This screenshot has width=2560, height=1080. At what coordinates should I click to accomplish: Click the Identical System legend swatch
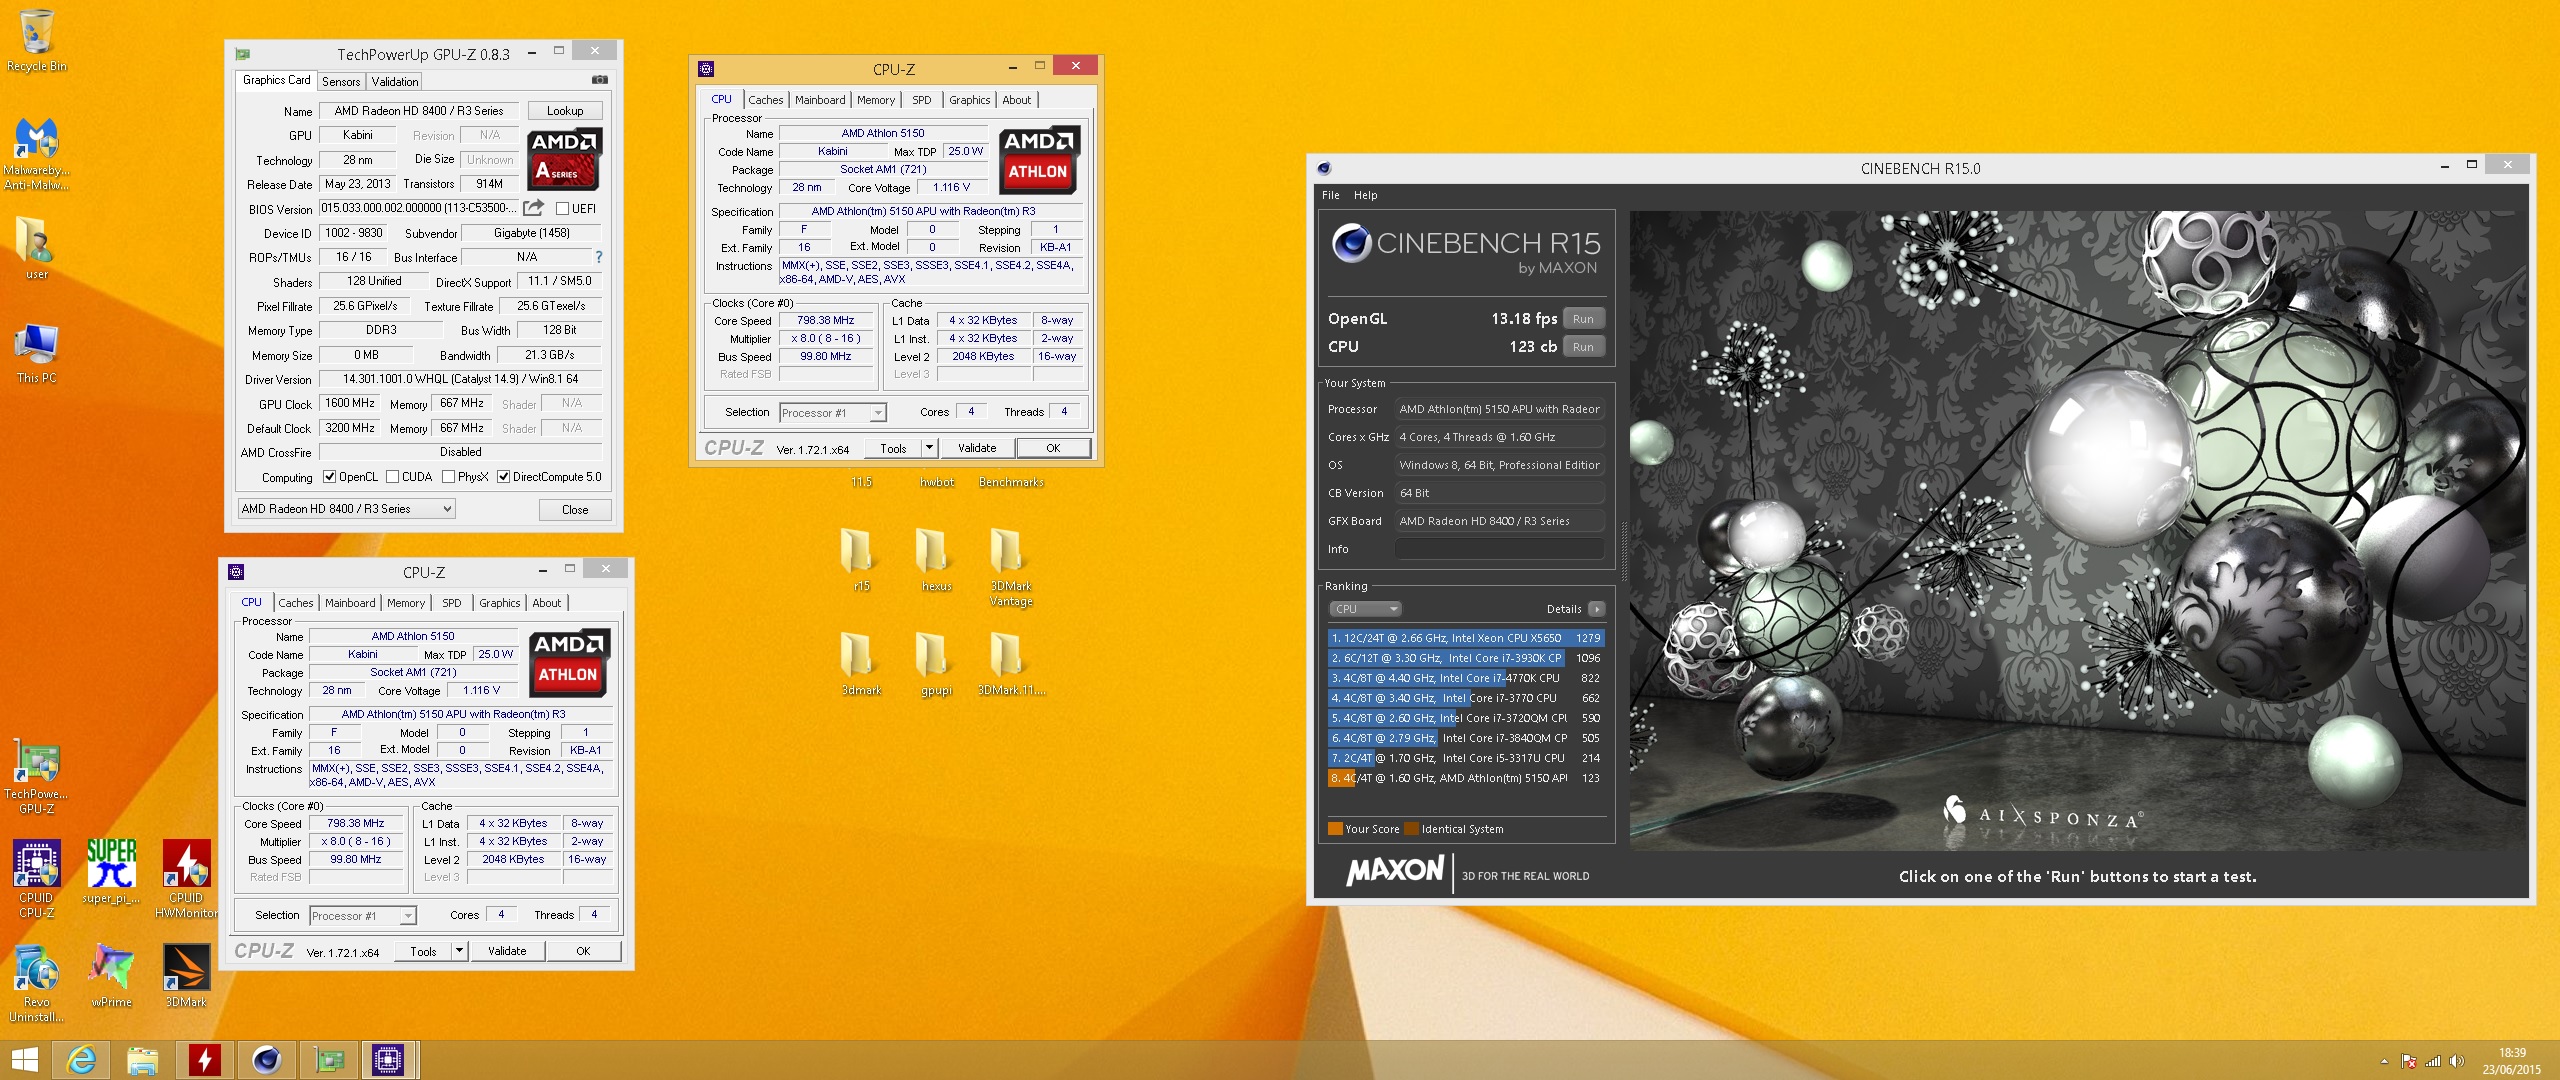pos(1411,829)
